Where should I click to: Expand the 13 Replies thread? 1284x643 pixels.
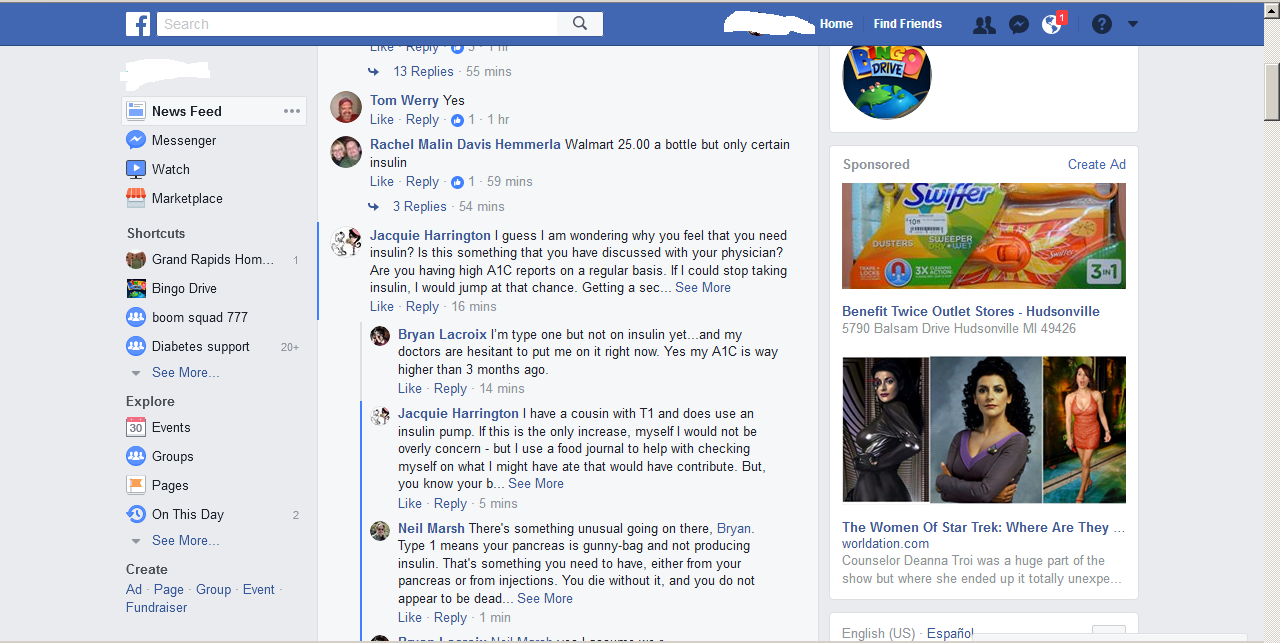[x=423, y=71]
